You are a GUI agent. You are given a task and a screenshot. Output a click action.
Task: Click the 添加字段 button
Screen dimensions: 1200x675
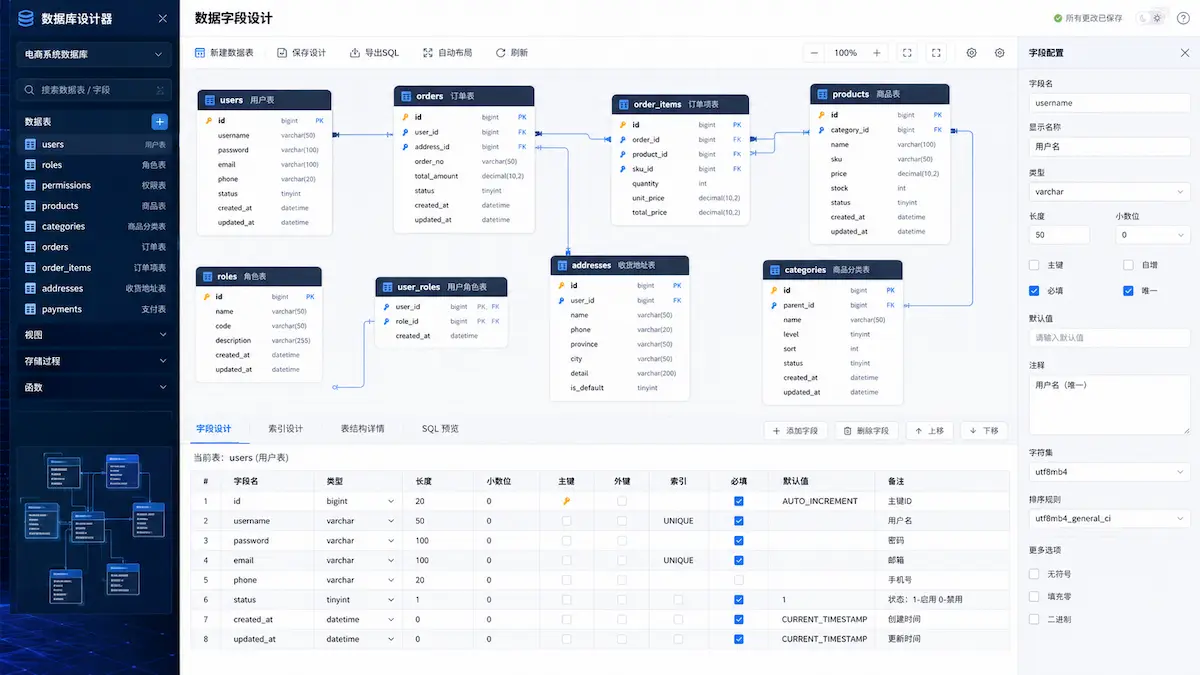[795, 430]
